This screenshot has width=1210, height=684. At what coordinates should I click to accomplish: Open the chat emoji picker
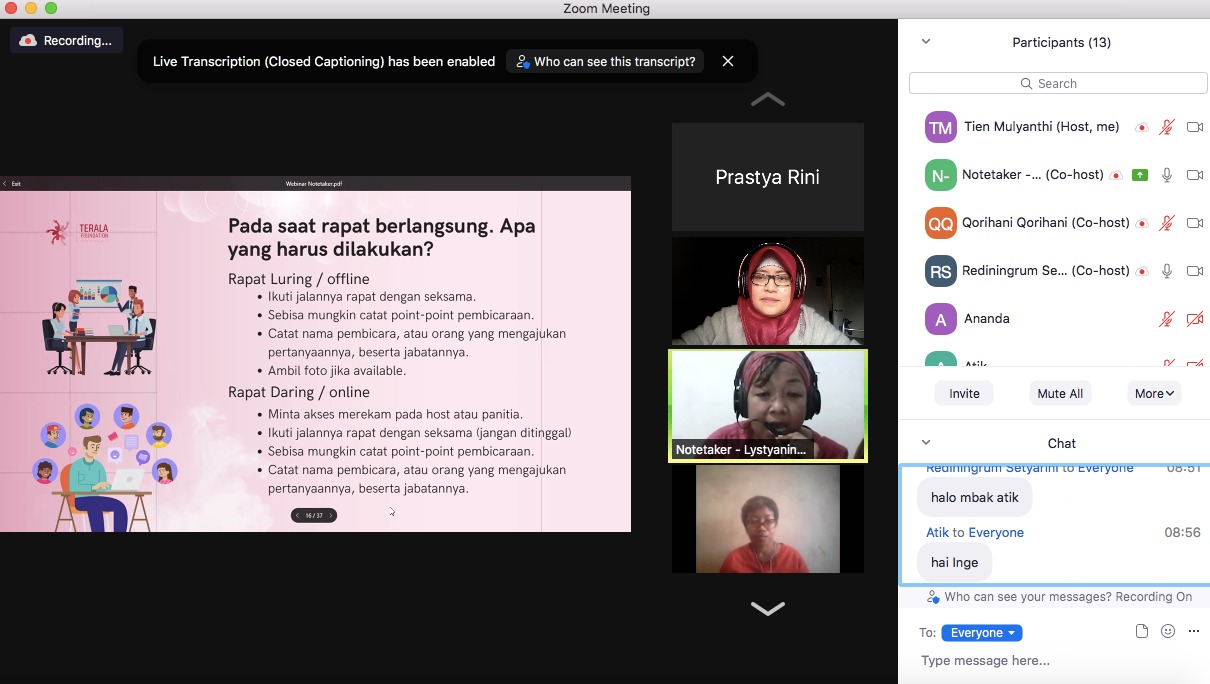pyautogui.click(x=1168, y=632)
